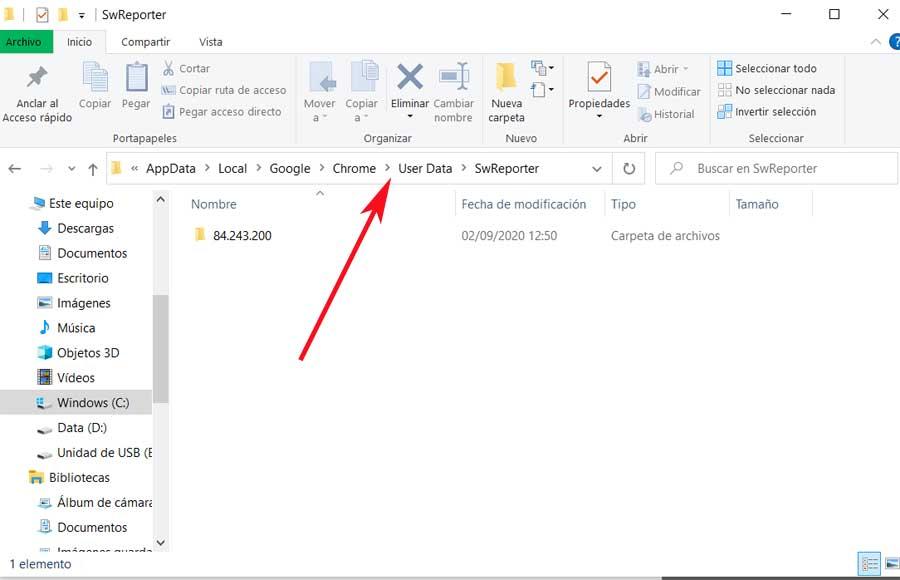
Task: Open the Archivo menu tab
Action: coord(24,42)
